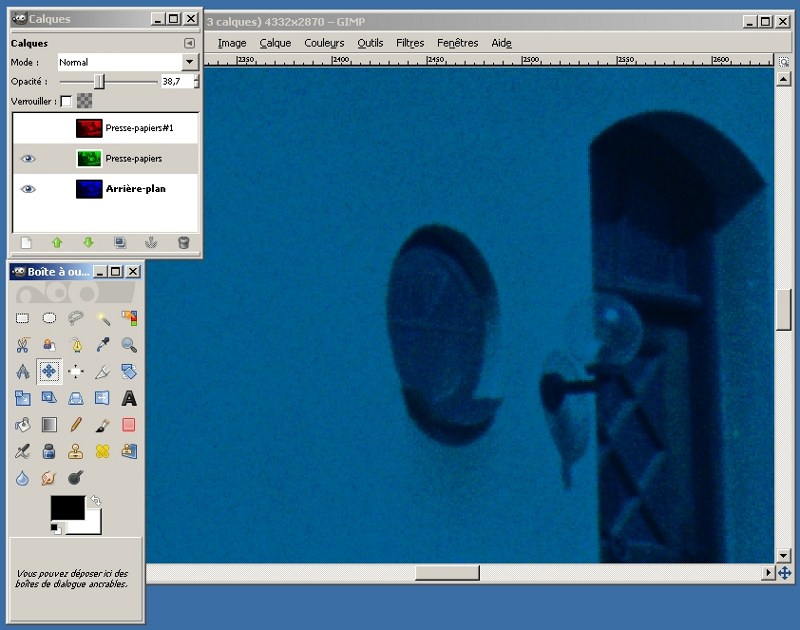The image size is (800, 630).
Task: Hide the green Presse-papiers layer
Action: pyautogui.click(x=28, y=159)
